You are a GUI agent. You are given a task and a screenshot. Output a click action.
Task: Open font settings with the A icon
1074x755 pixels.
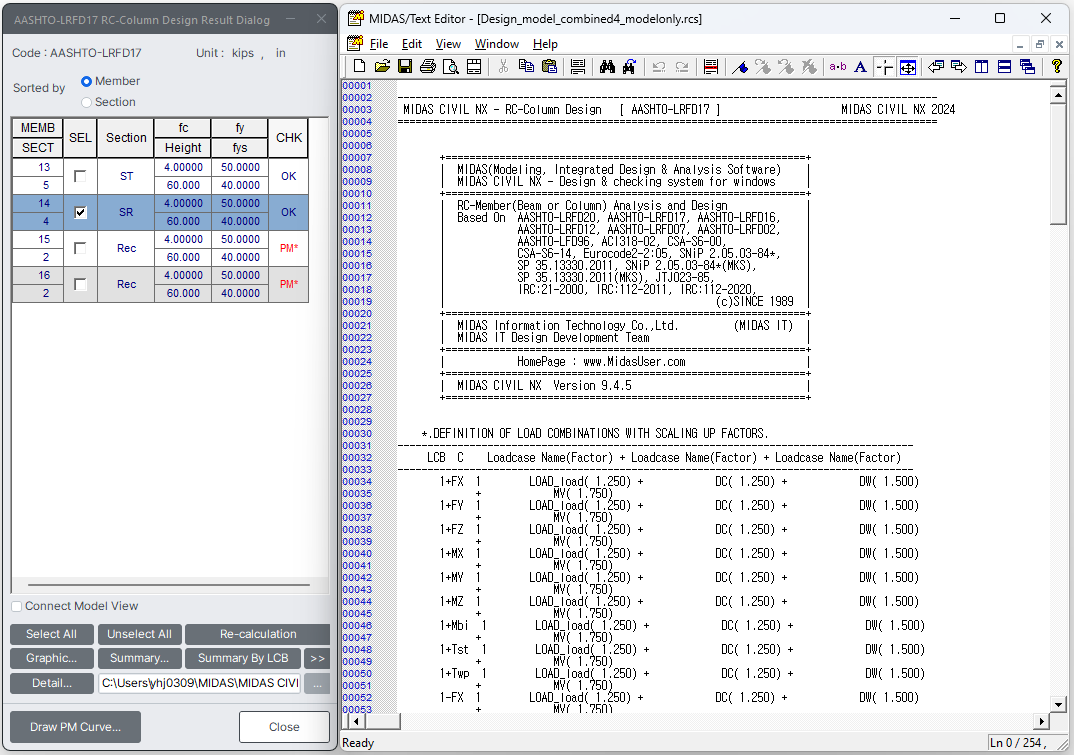pyautogui.click(x=861, y=66)
